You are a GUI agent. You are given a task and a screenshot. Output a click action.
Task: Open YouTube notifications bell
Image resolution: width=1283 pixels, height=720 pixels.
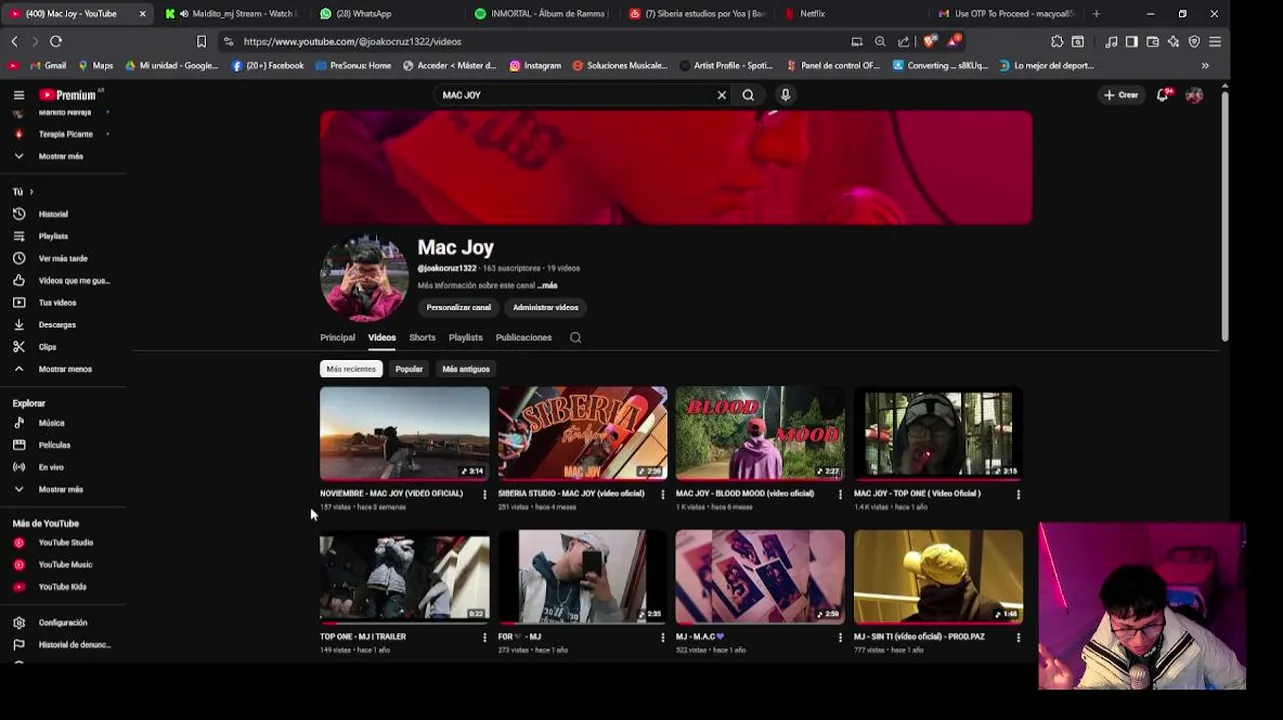click(x=1163, y=95)
